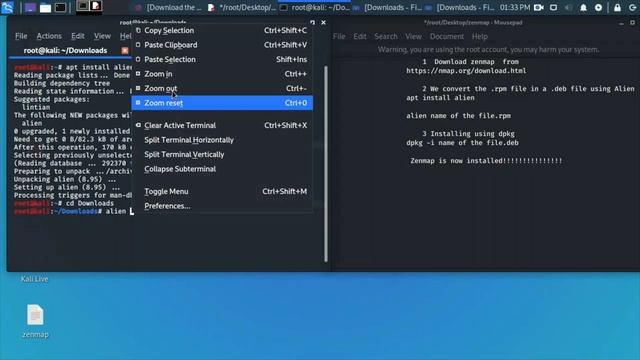Viewport: 640px width, 360px height.
Task: Select Toggle Menu entry
Action: pos(222,191)
